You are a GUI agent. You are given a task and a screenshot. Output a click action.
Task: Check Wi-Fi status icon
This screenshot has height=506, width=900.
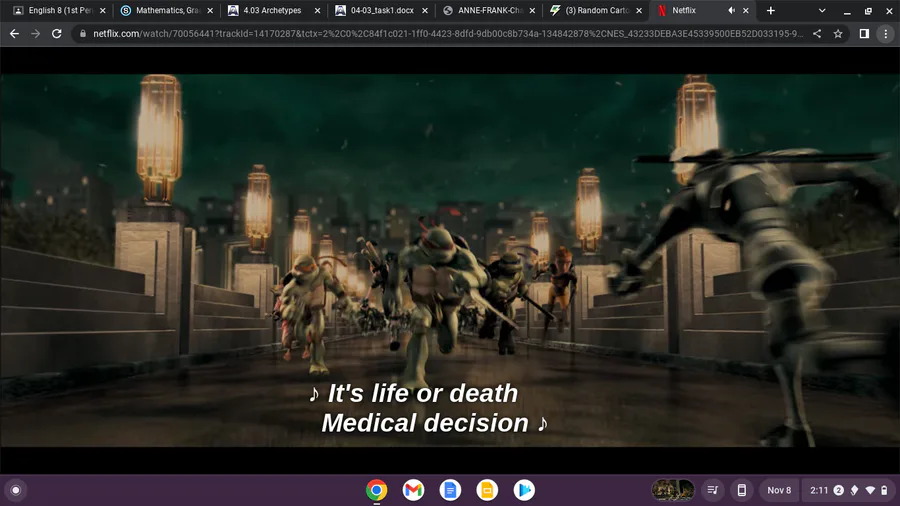coord(870,490)
